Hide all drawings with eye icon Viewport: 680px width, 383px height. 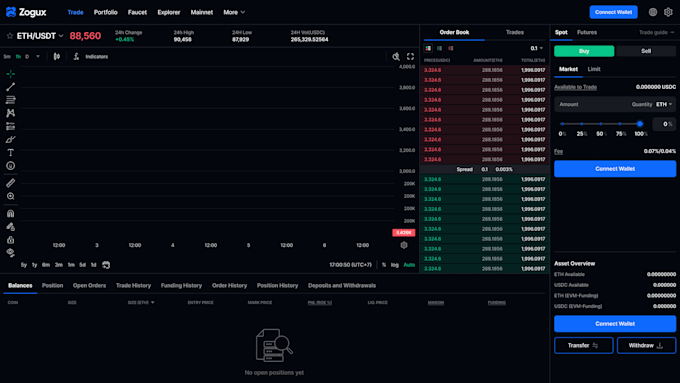click(10, 253)
